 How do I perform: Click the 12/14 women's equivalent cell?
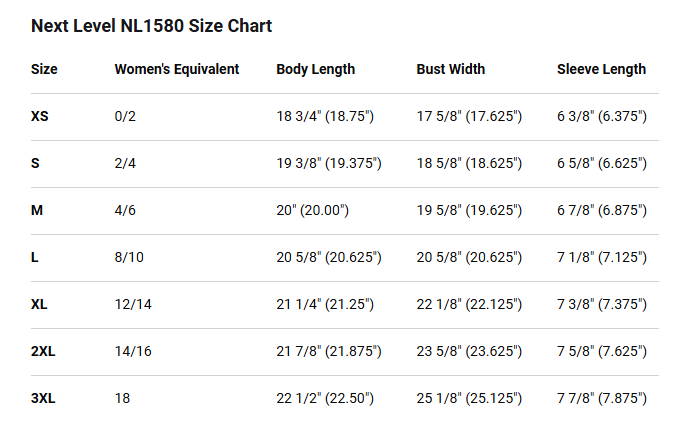(x=133, y=304)
